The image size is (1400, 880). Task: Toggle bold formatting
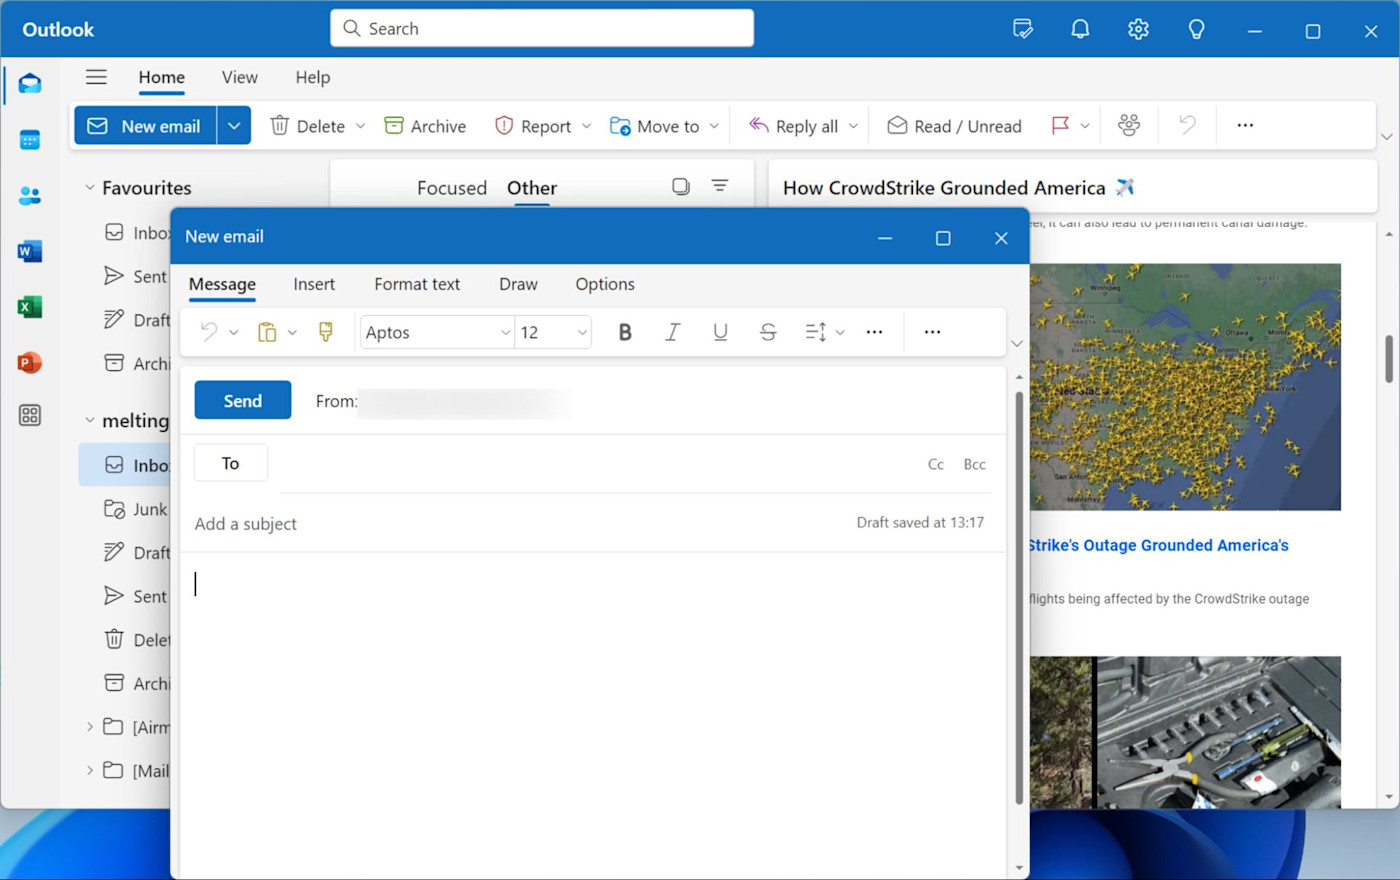(625, 332)
